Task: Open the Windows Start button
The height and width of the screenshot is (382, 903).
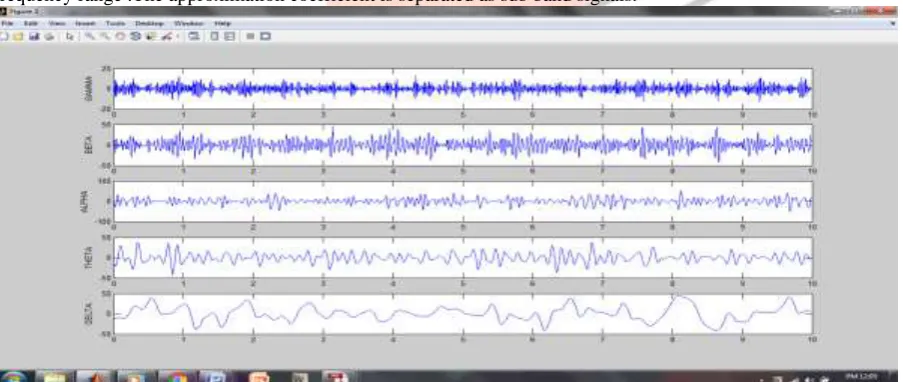Action: (x=15, y=378)
